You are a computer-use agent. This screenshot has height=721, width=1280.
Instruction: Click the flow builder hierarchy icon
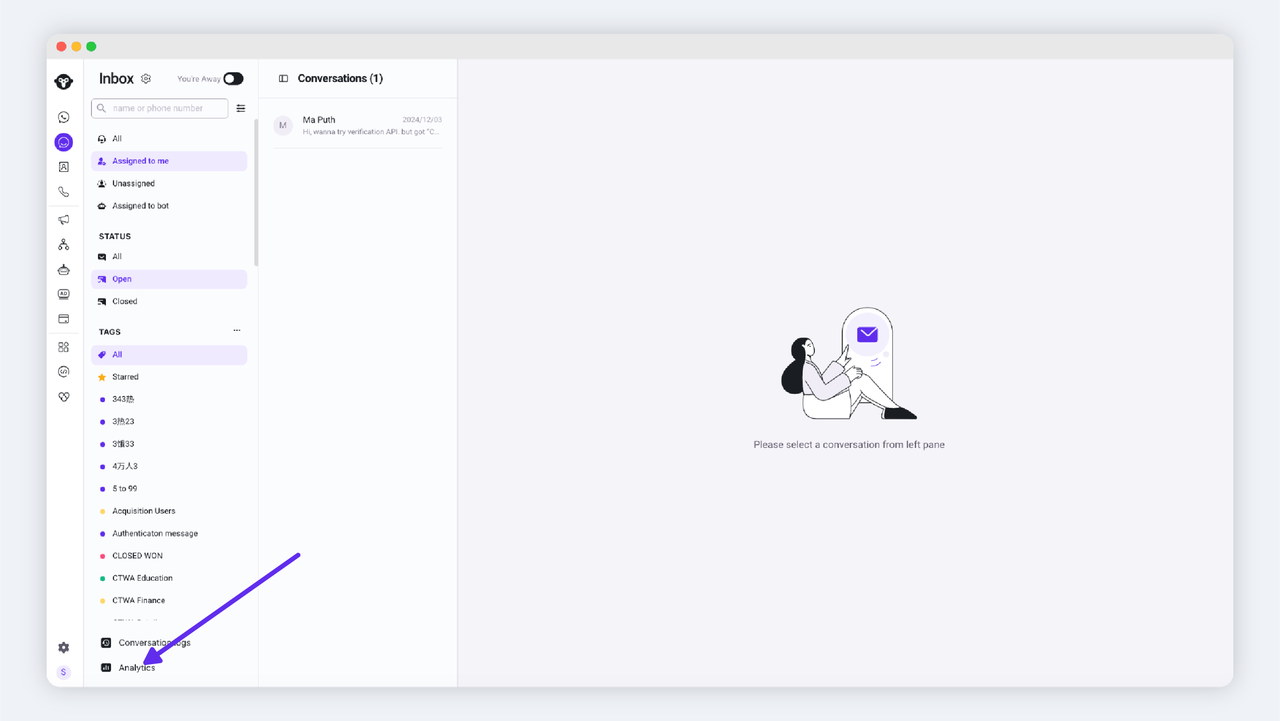(64, 245)
